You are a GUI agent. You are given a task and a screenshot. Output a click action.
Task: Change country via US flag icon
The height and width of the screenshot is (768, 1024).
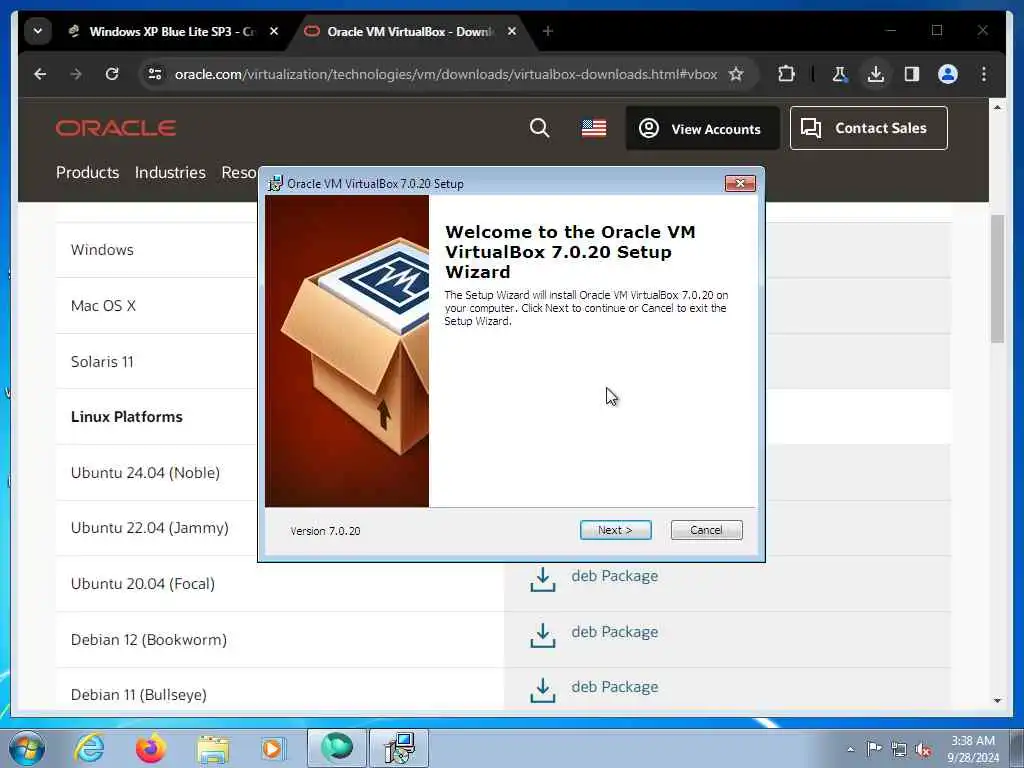[594, 128]
